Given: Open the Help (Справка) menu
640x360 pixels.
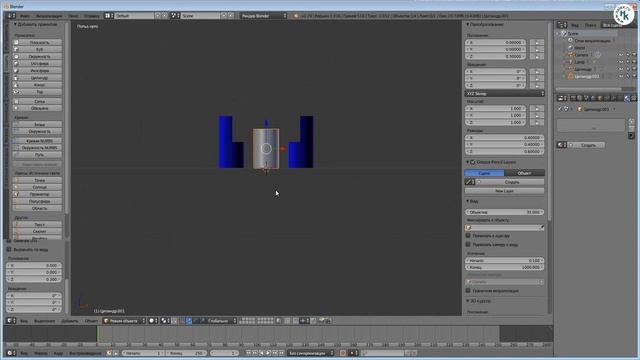Looking at the screenshot, I should (91, 16).
